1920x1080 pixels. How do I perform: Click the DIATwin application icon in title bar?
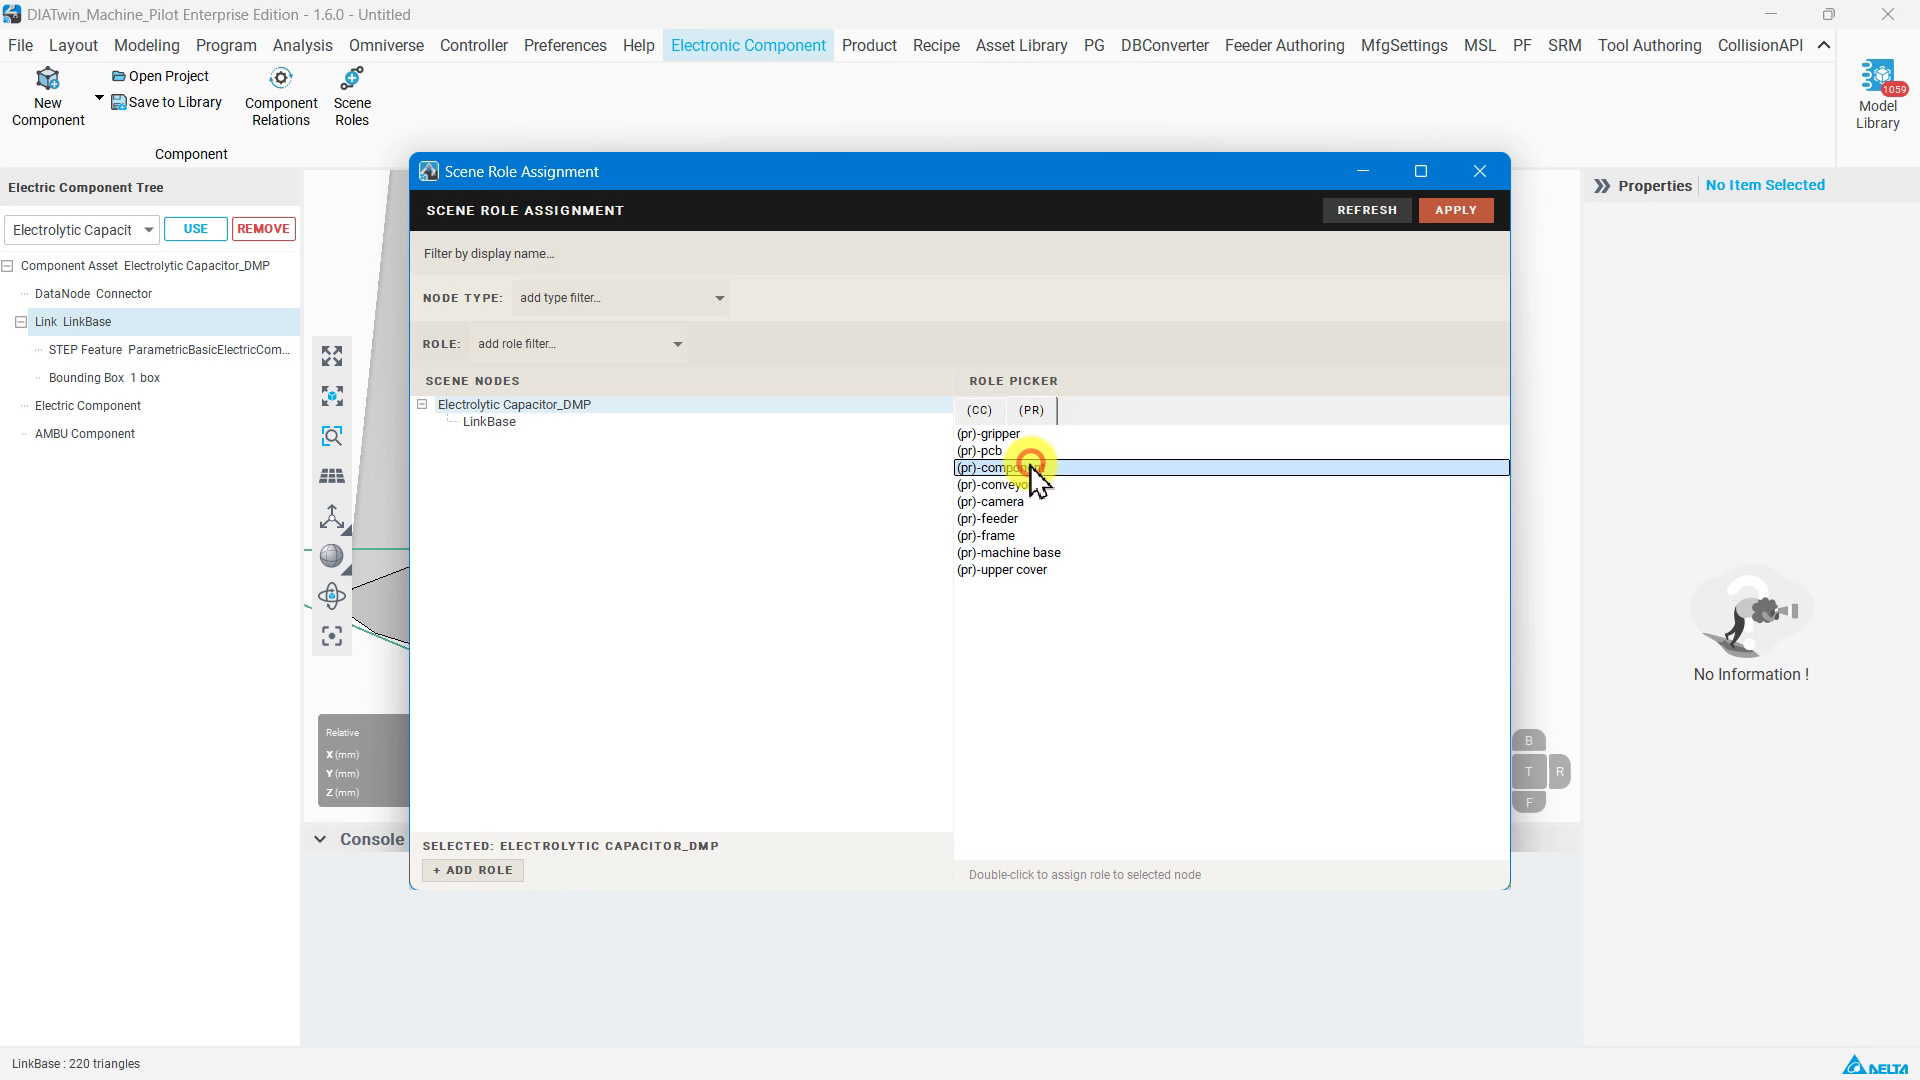(12, 15)
